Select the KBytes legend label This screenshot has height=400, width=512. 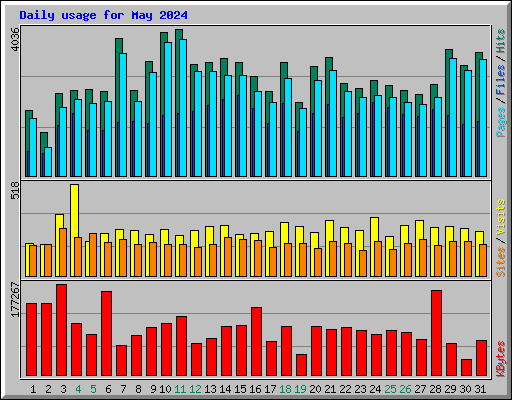501,359
